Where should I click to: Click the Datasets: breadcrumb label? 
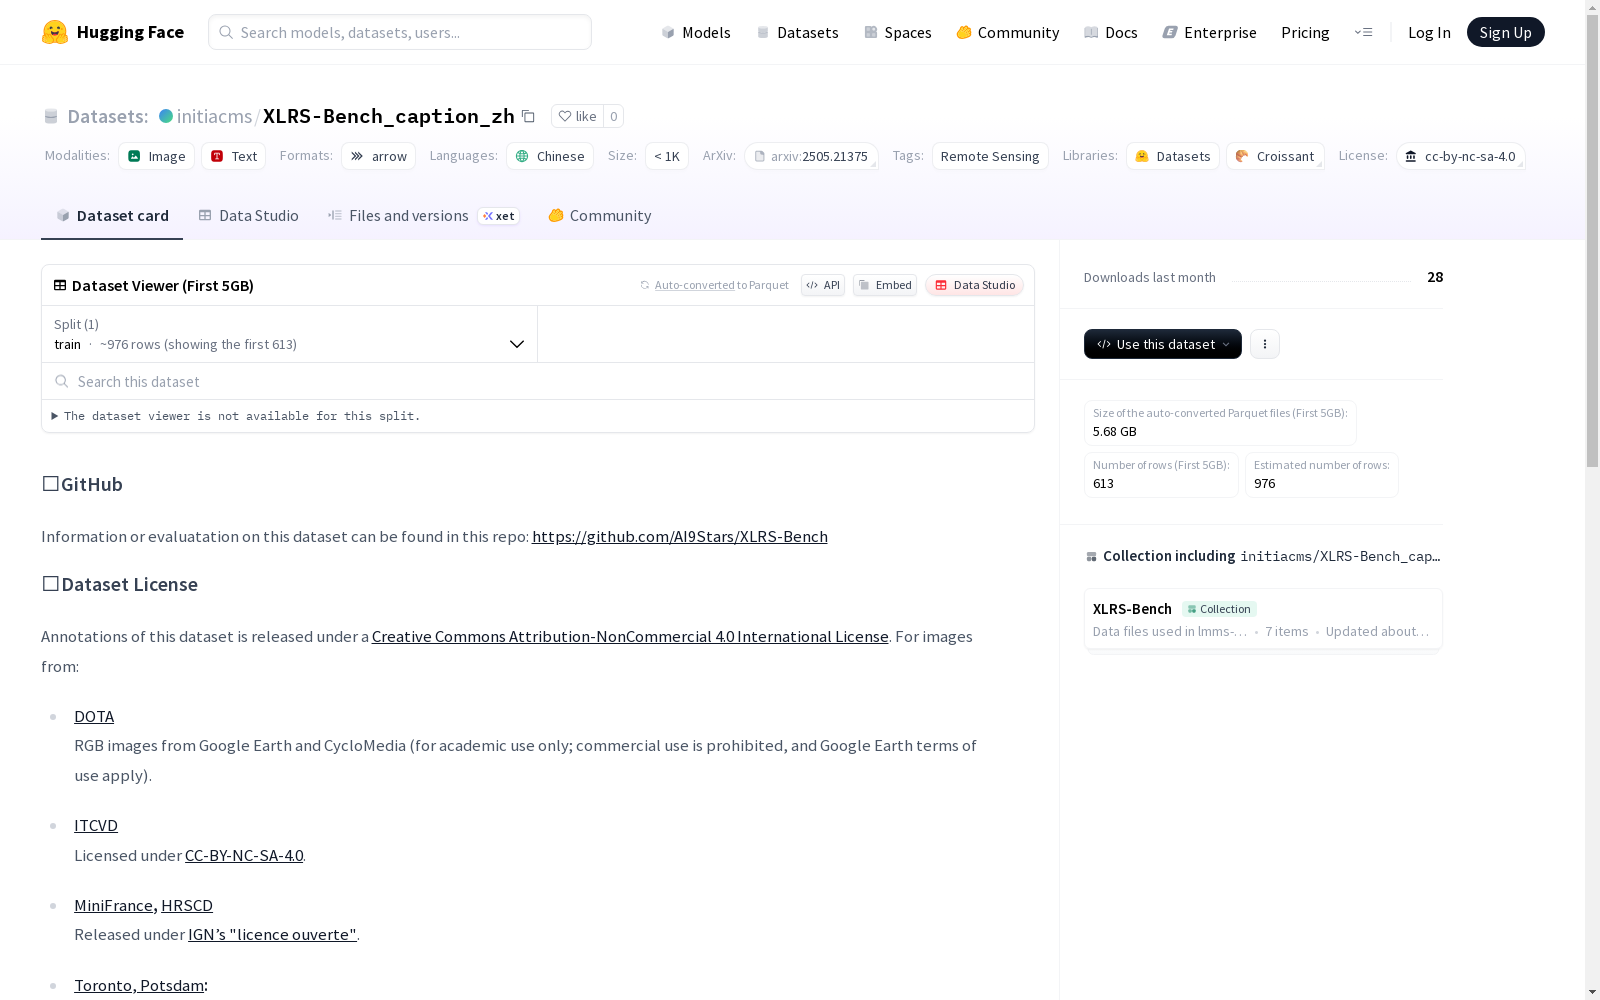coord(108,116)
